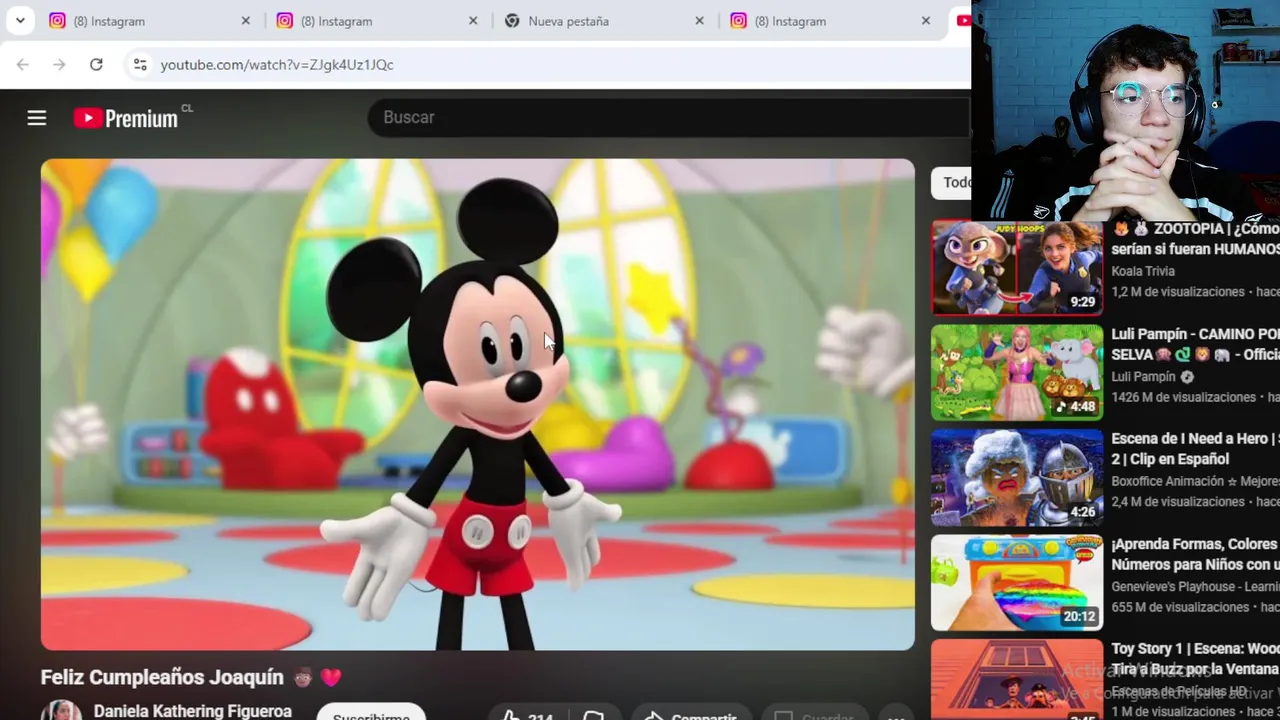Open the I Need a Hero thumbnail

[1017, 477]
